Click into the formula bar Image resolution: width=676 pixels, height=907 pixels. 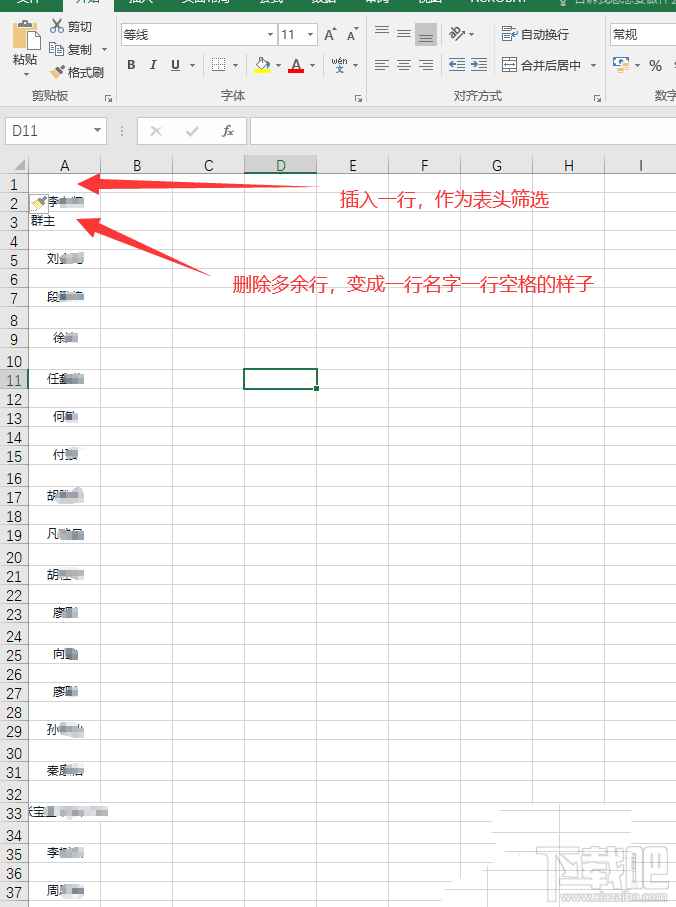(463, 131)
